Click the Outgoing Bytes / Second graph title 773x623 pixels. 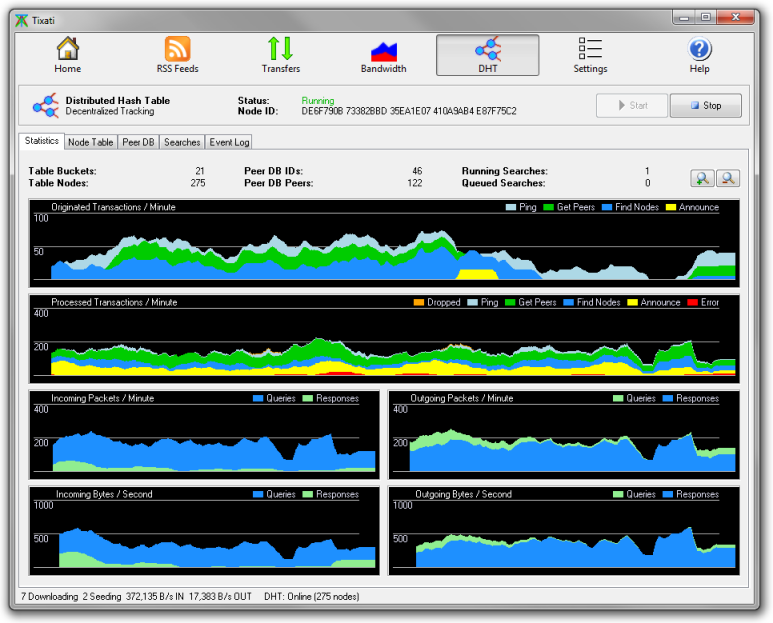tap(463, 494)
